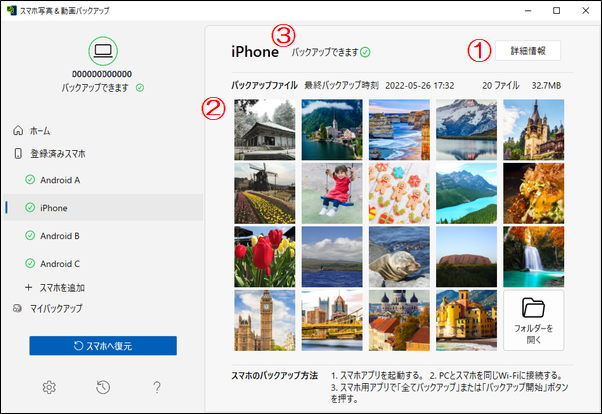Click the PC name 000000000000
The image size is (602, 414).
pos(102,74)
